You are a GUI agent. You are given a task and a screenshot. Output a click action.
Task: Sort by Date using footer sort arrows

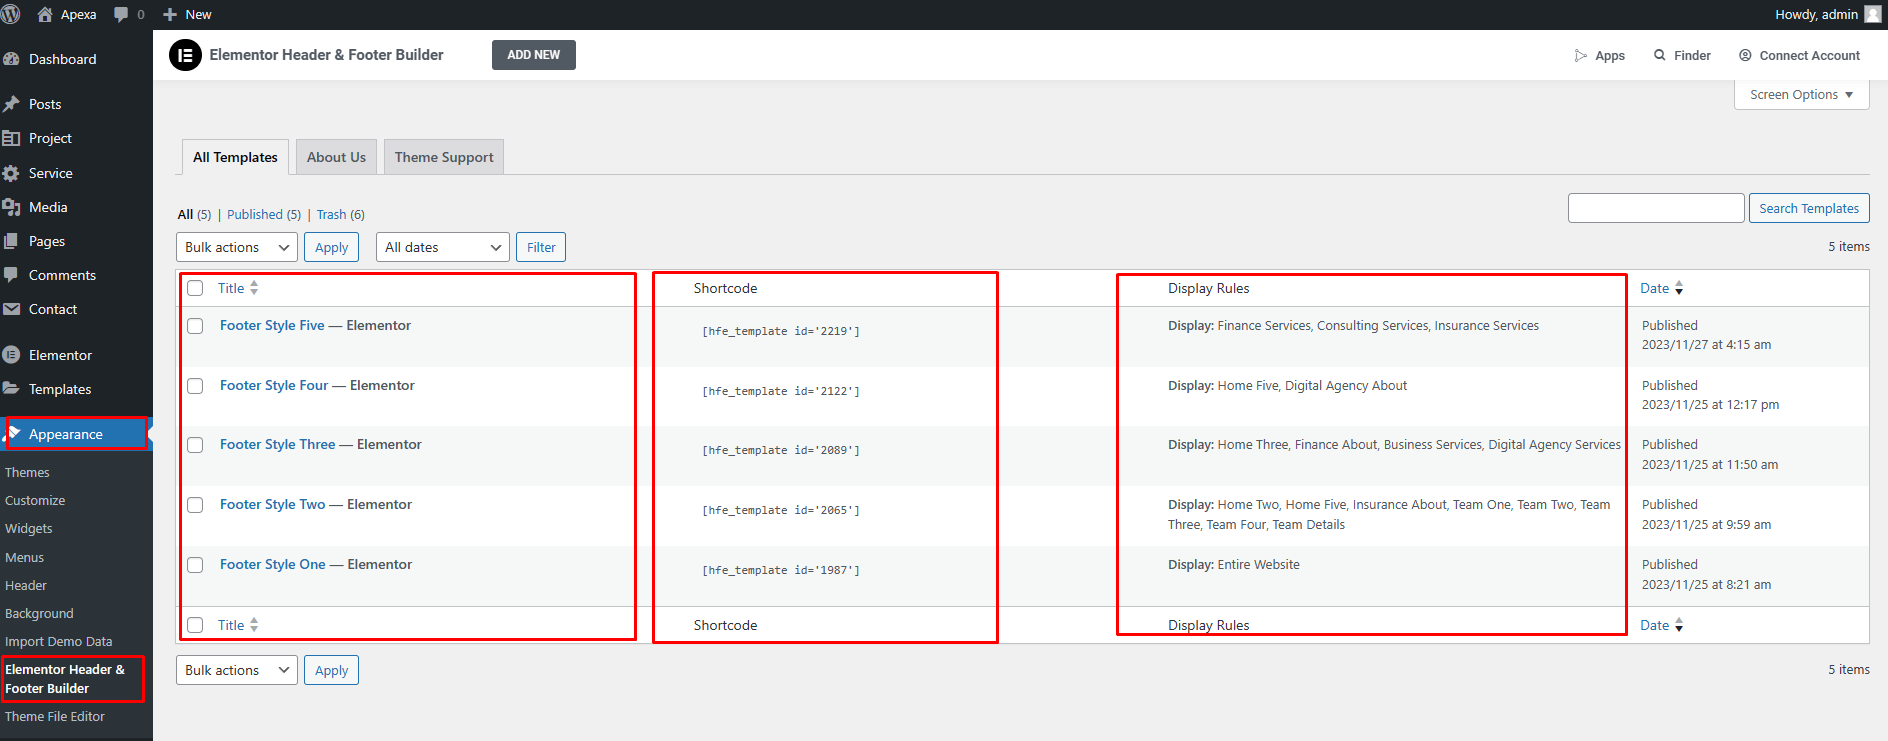click(1679, 625)
